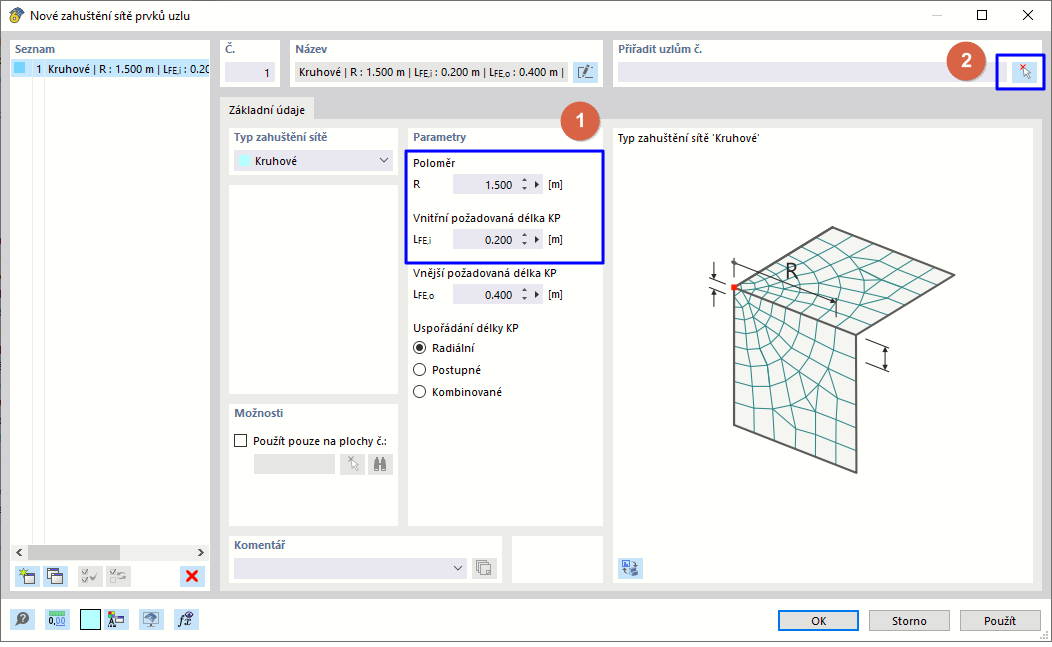
Task: Select the Postupné radio option
Action: point(419,370)
